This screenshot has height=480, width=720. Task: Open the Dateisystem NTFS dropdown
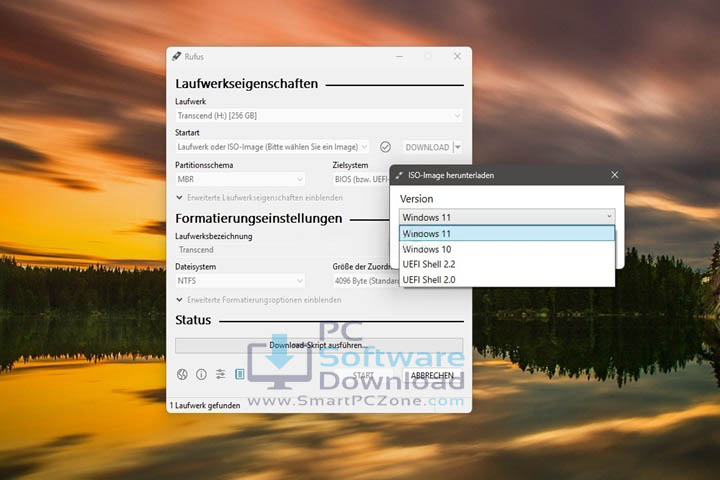tap(240, 281)
